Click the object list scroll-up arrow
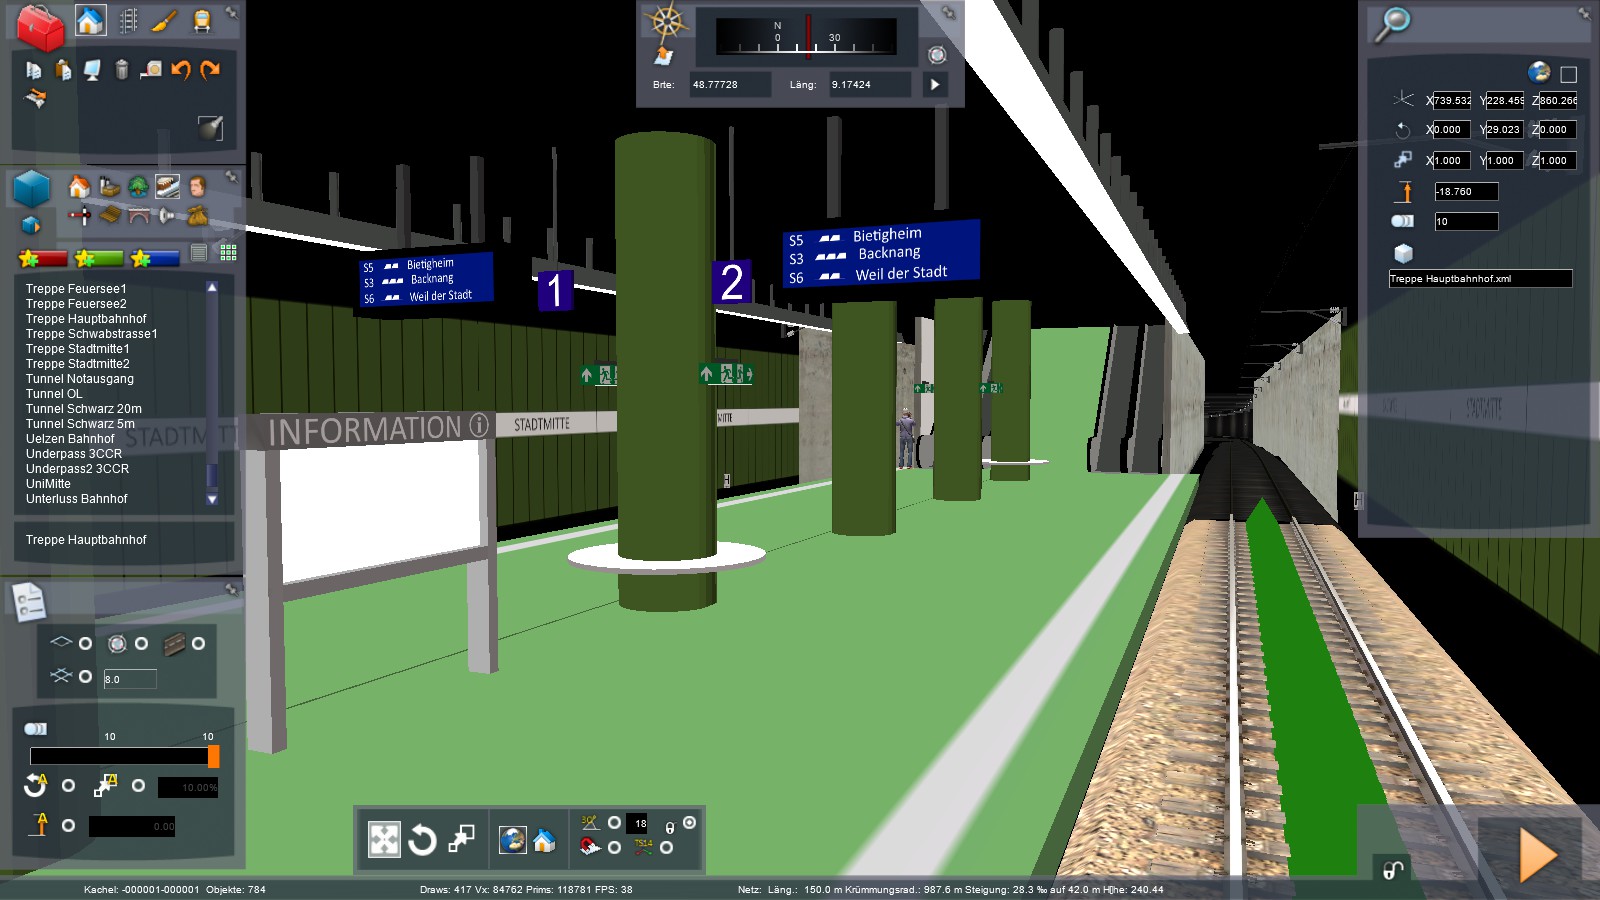1600x900 pixels. (212, 287)
